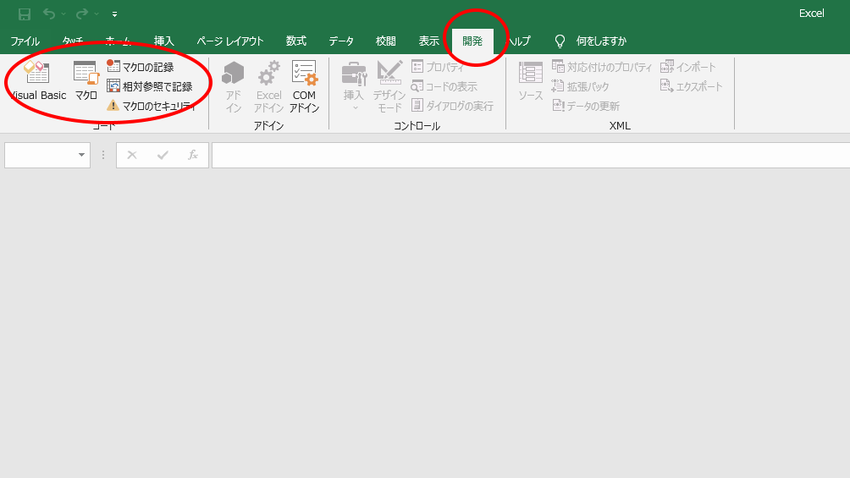Open the Name Box dropdown arrow
Screen dimensions: 850x478
(x=81, y=155)
